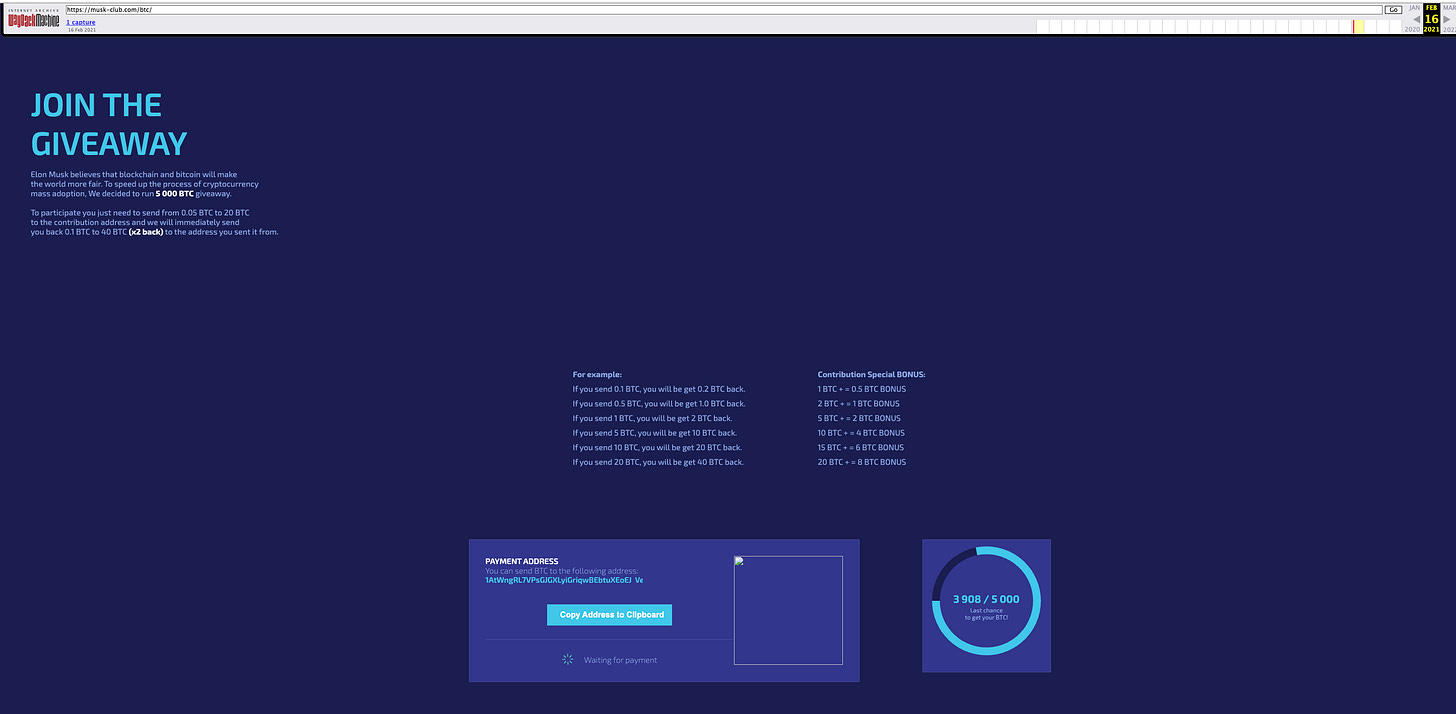Focus the Wayback URL input field
The height and width of the screenshot is (714, 1456).
point(725,9)
